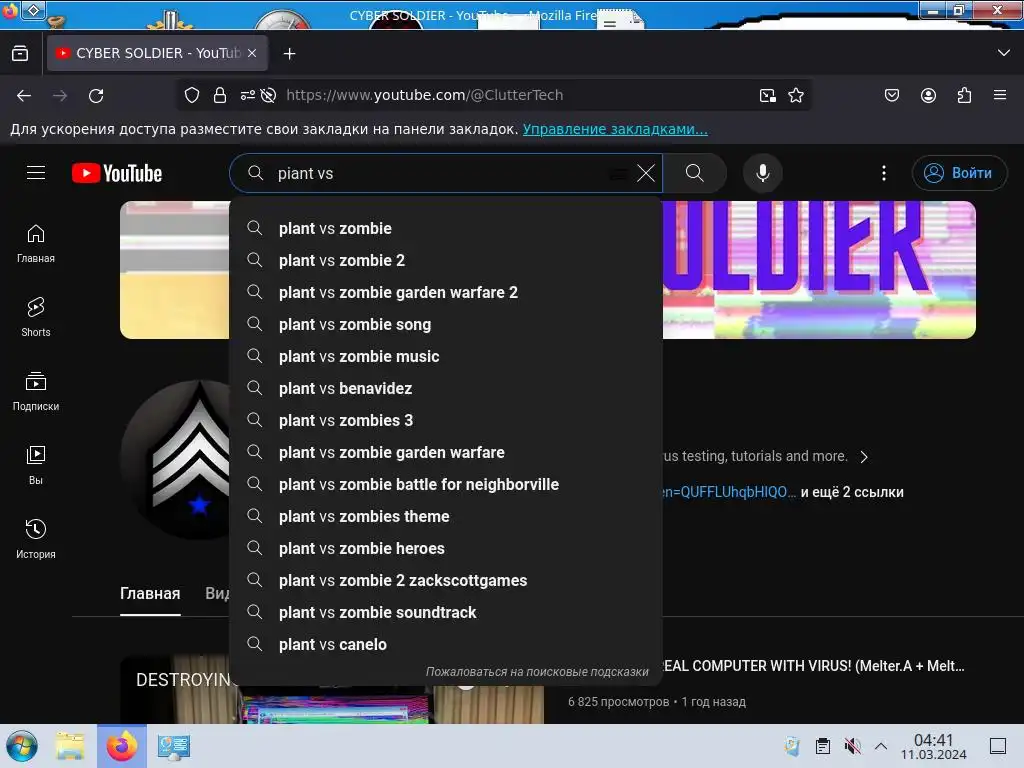Open Shorts in the sidebar
This screenshot has width=1024, height=768.
pos(36,317)
